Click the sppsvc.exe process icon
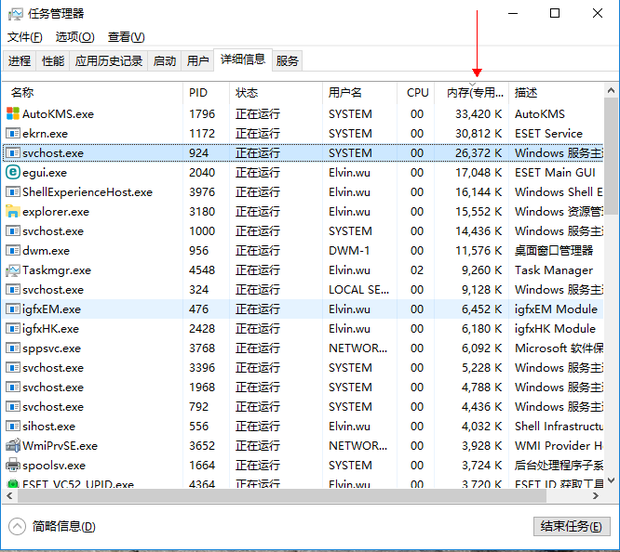 [13, 348]
